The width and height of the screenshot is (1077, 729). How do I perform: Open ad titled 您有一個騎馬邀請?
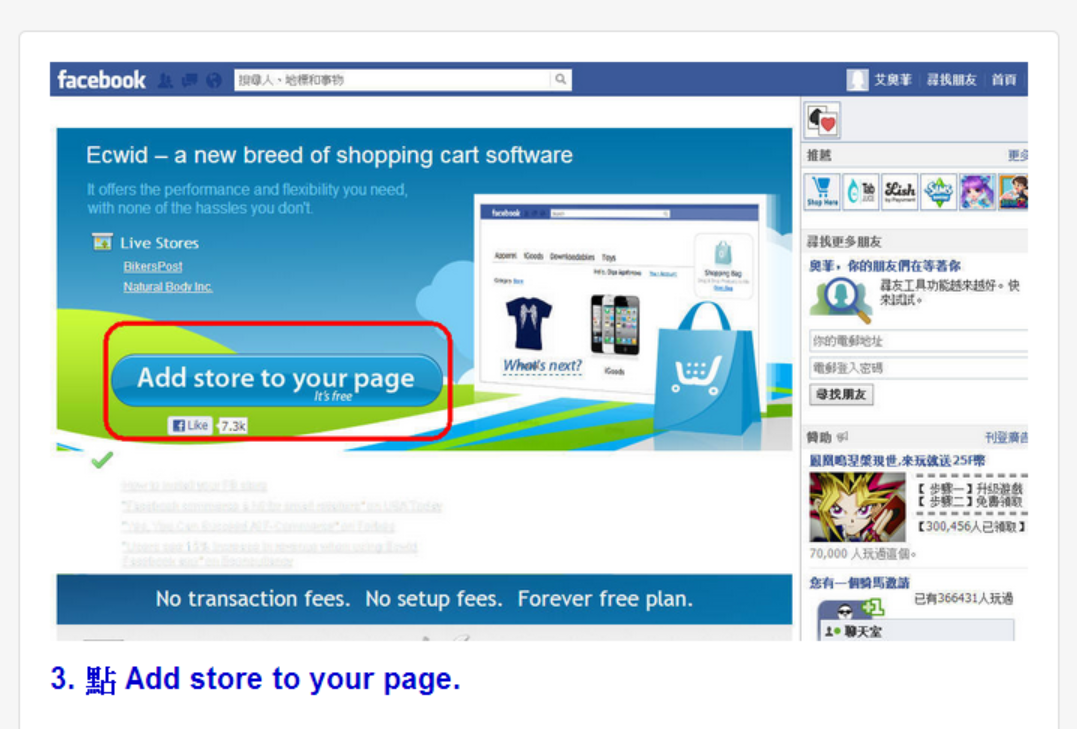point(859,583)
